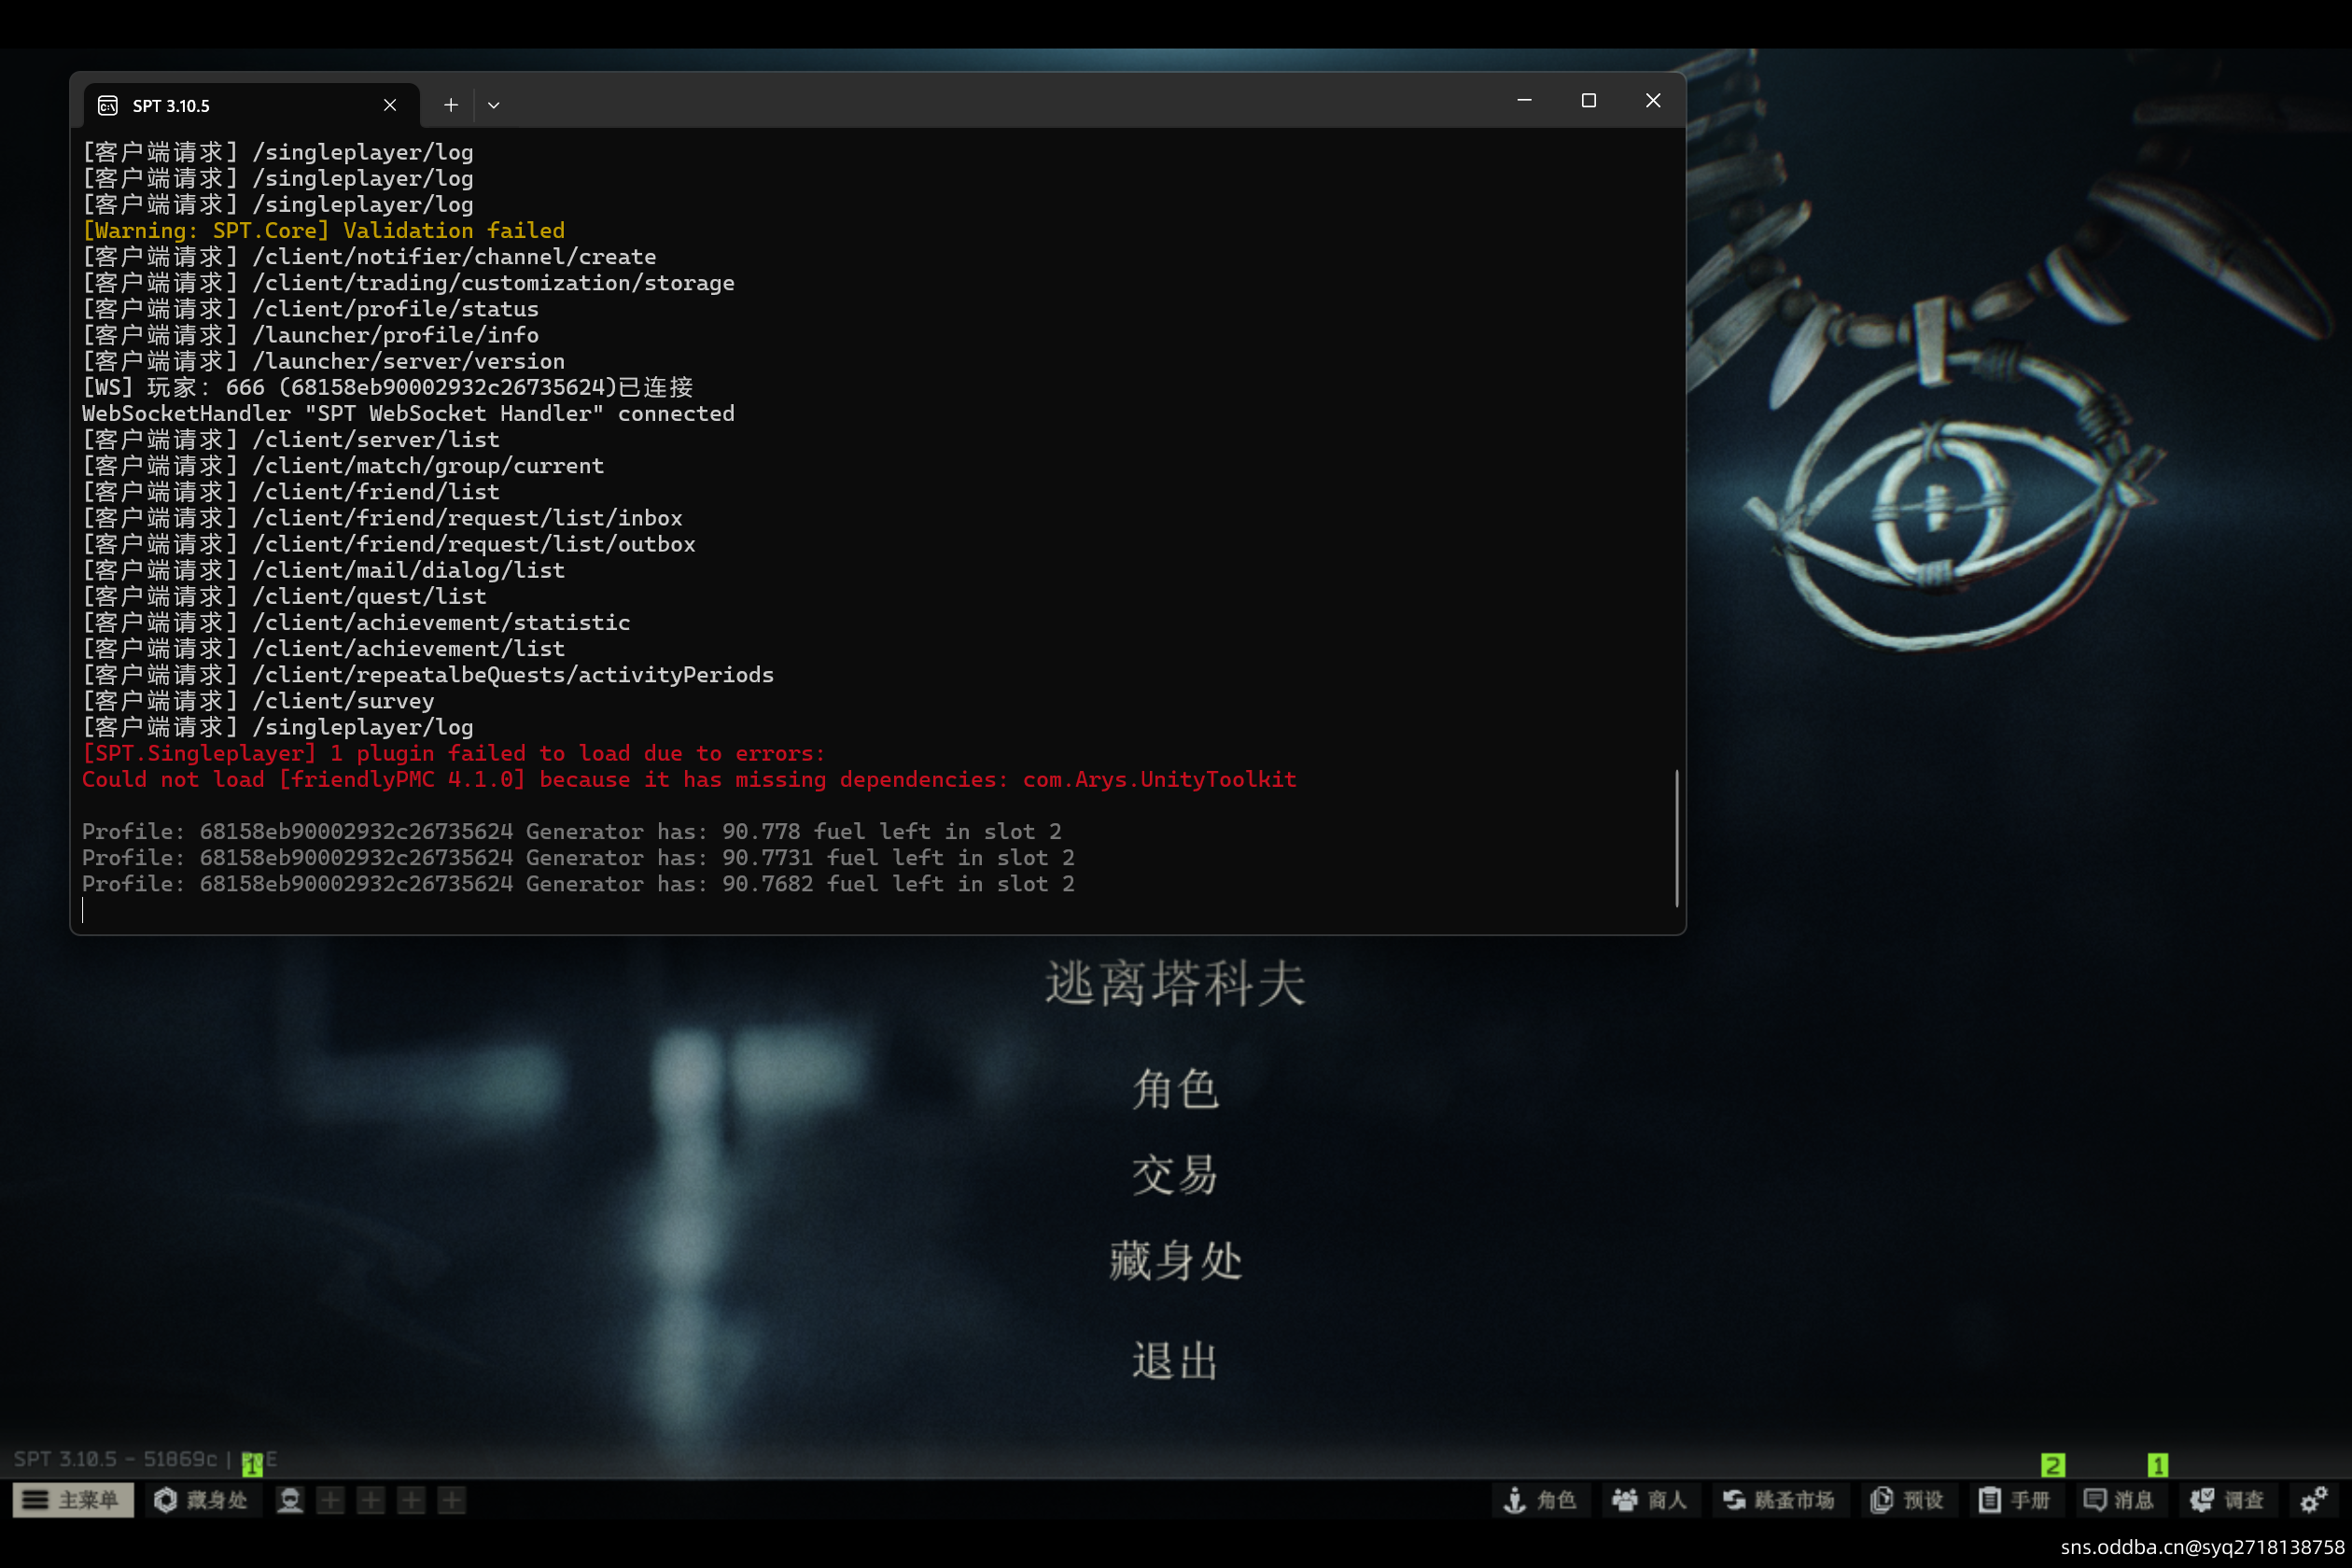Open 角色 anchor icon in bottom taskbar
This screenshot has height=1568, width=2352.
pyautogui.click(x=1541, y=1500)
